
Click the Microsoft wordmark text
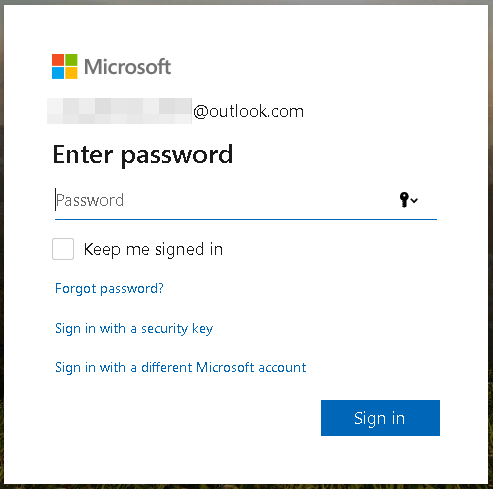(x=127, y=67)
